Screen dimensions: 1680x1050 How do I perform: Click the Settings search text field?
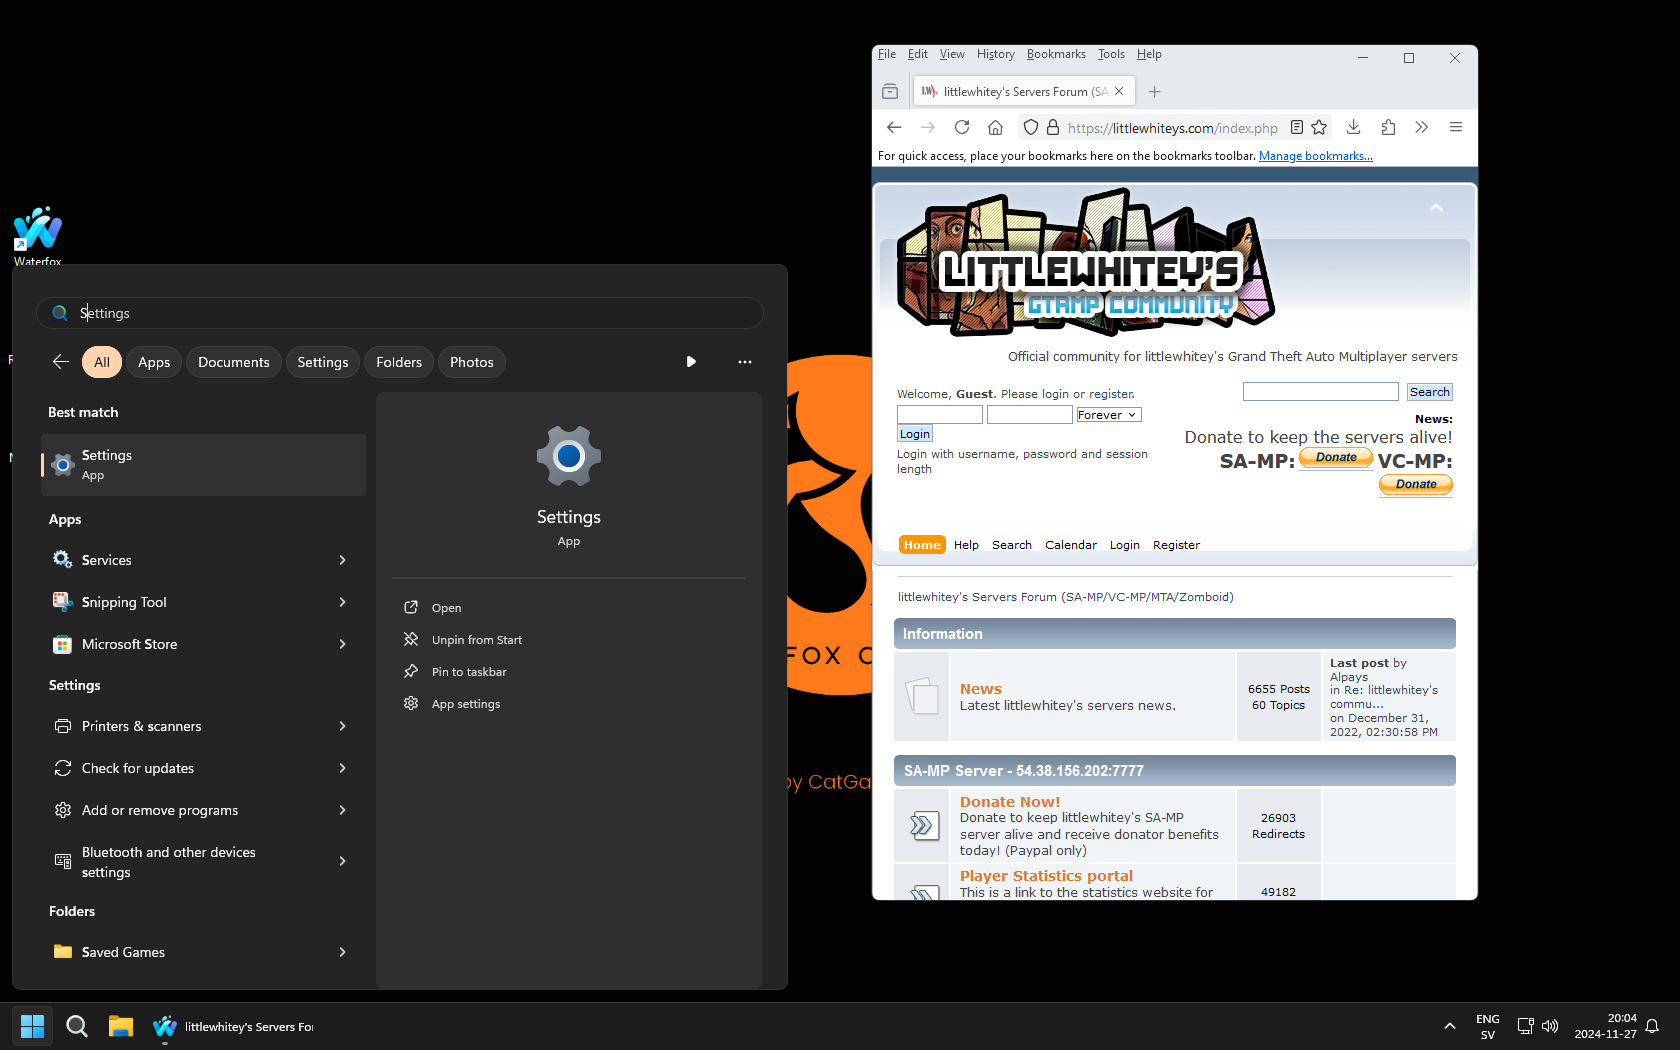pos(400,313)
